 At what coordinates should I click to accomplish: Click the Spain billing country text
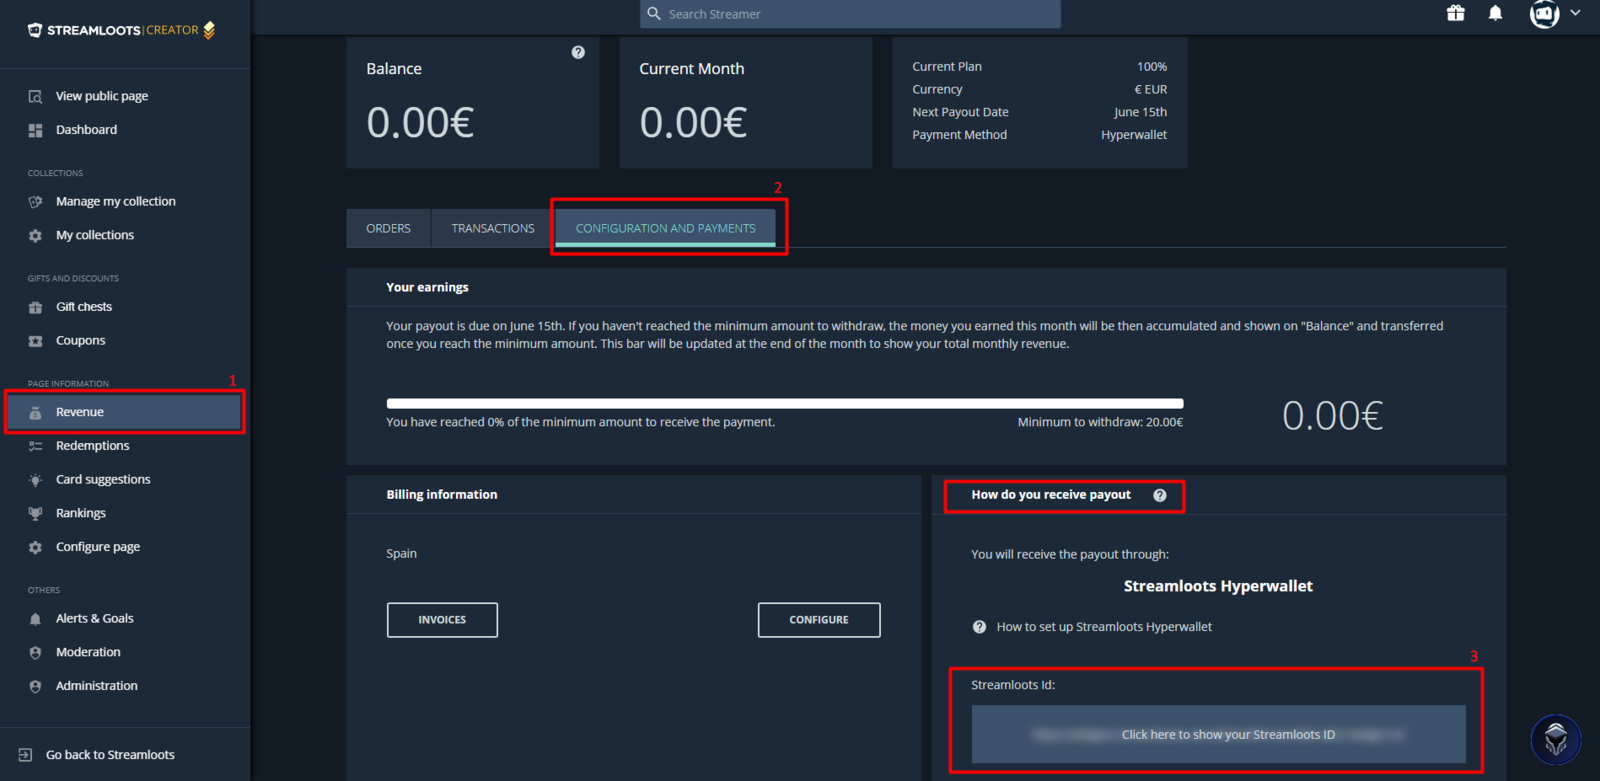pos(402,553)
